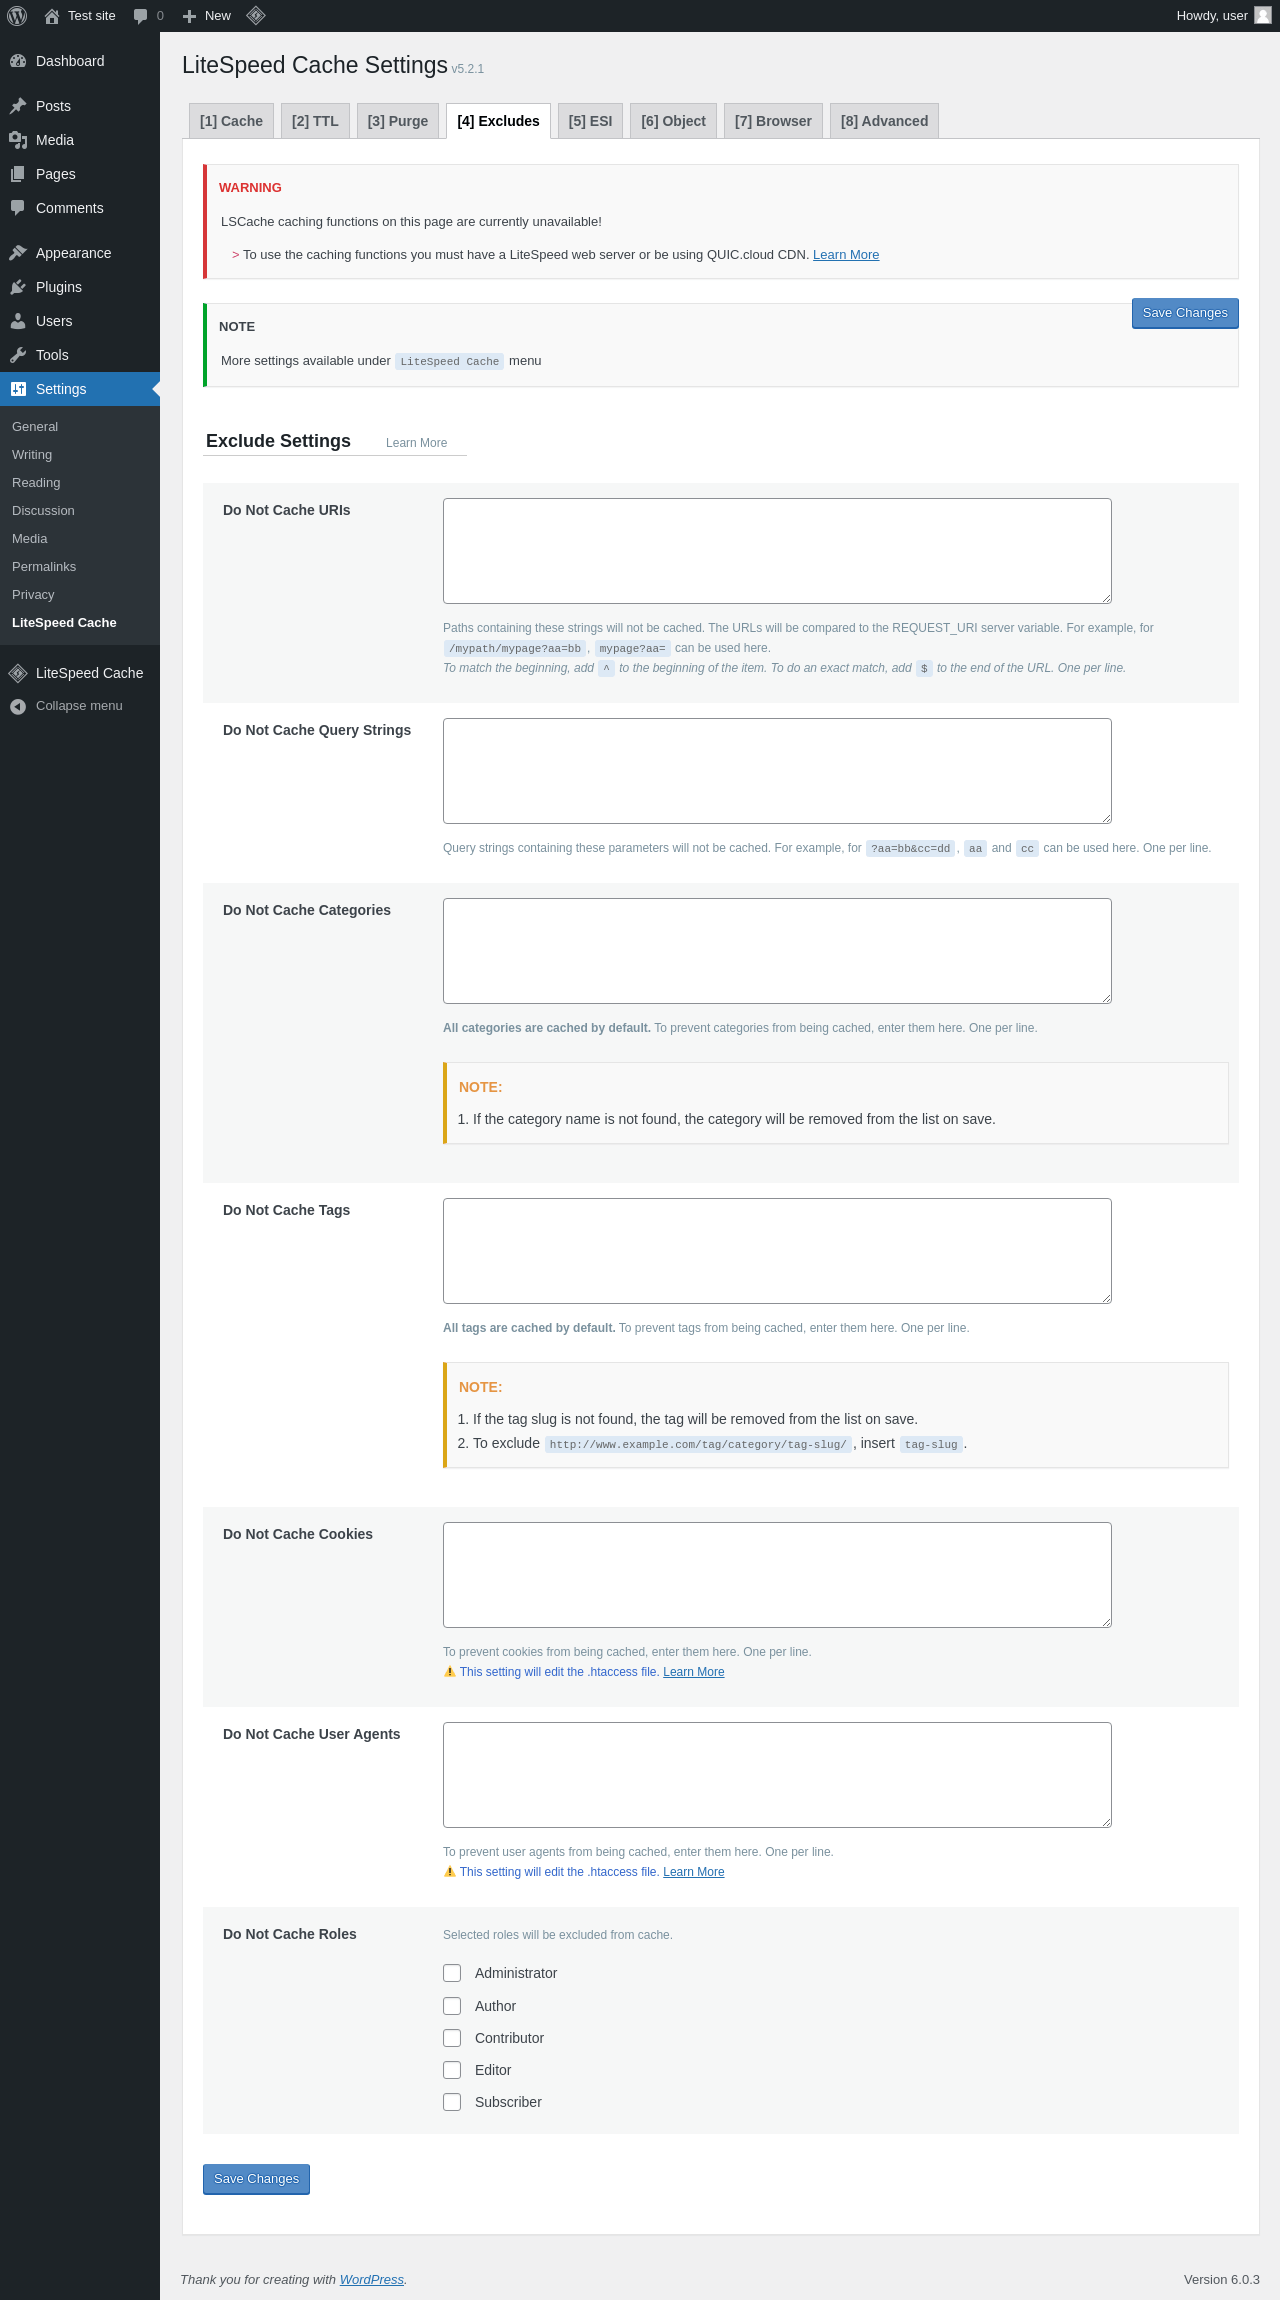Click the Tools wrench icon
The height and width of the screenshot is (2300, 1280).
18,355
